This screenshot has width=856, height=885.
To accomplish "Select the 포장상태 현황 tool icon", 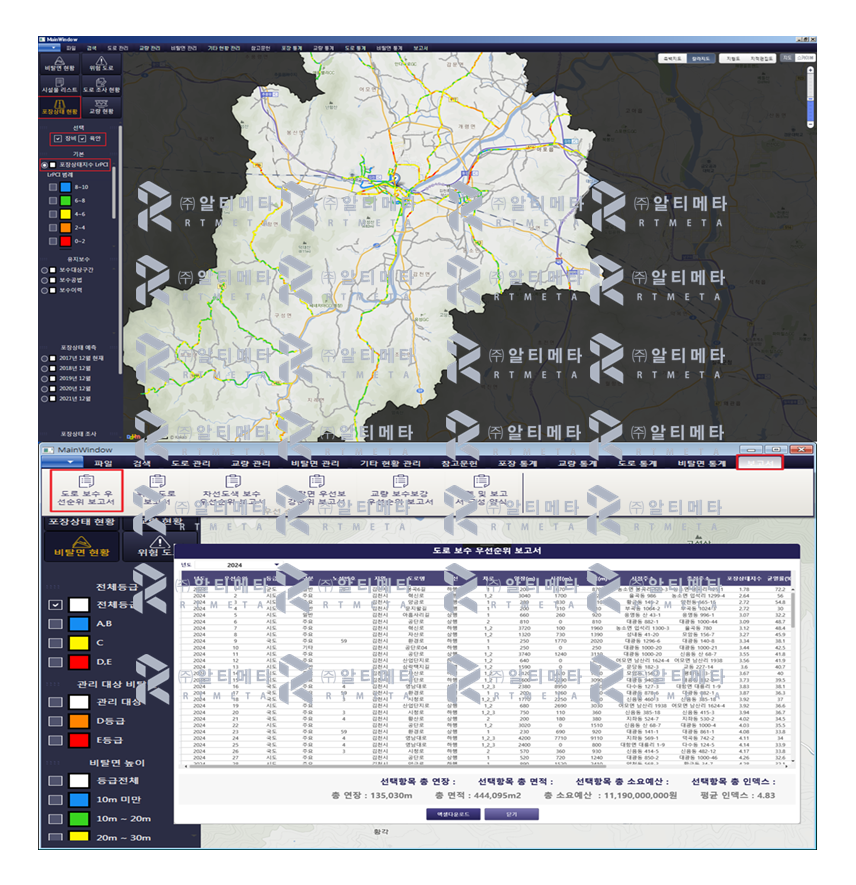I will point(60,108).
